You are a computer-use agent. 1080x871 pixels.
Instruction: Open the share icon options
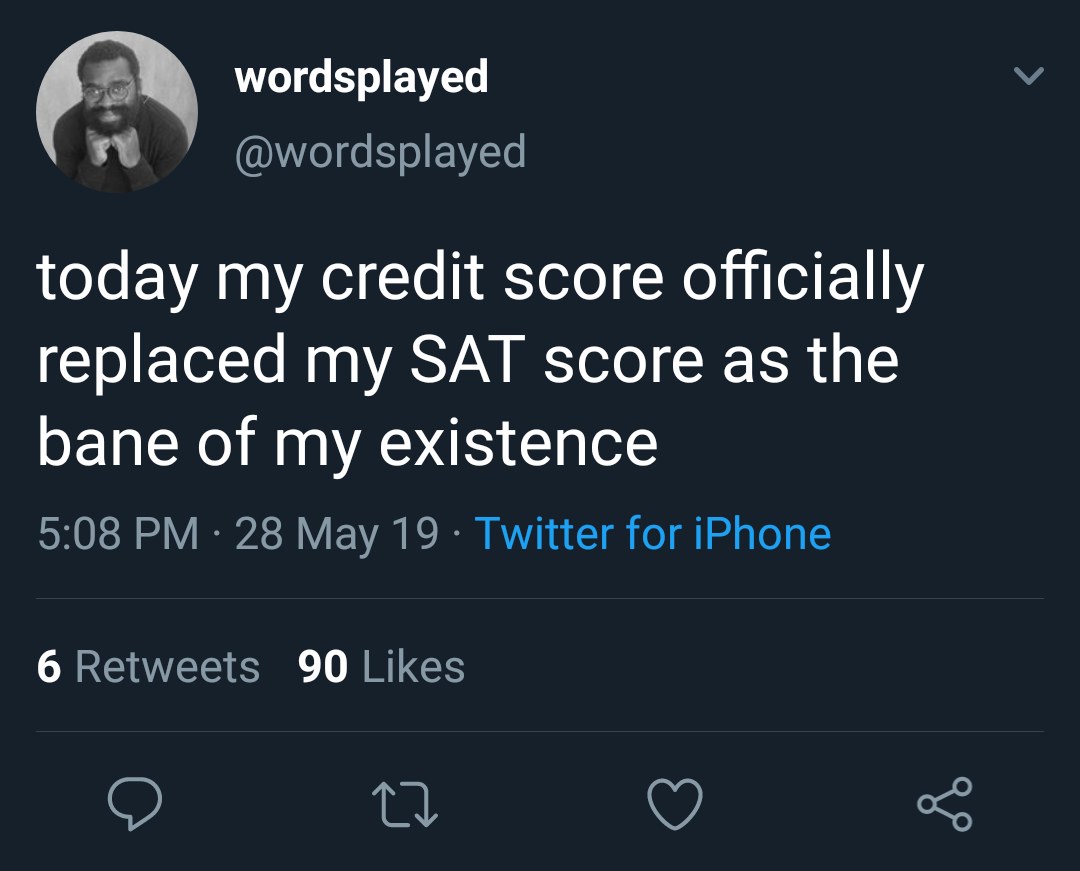[944, 804]
